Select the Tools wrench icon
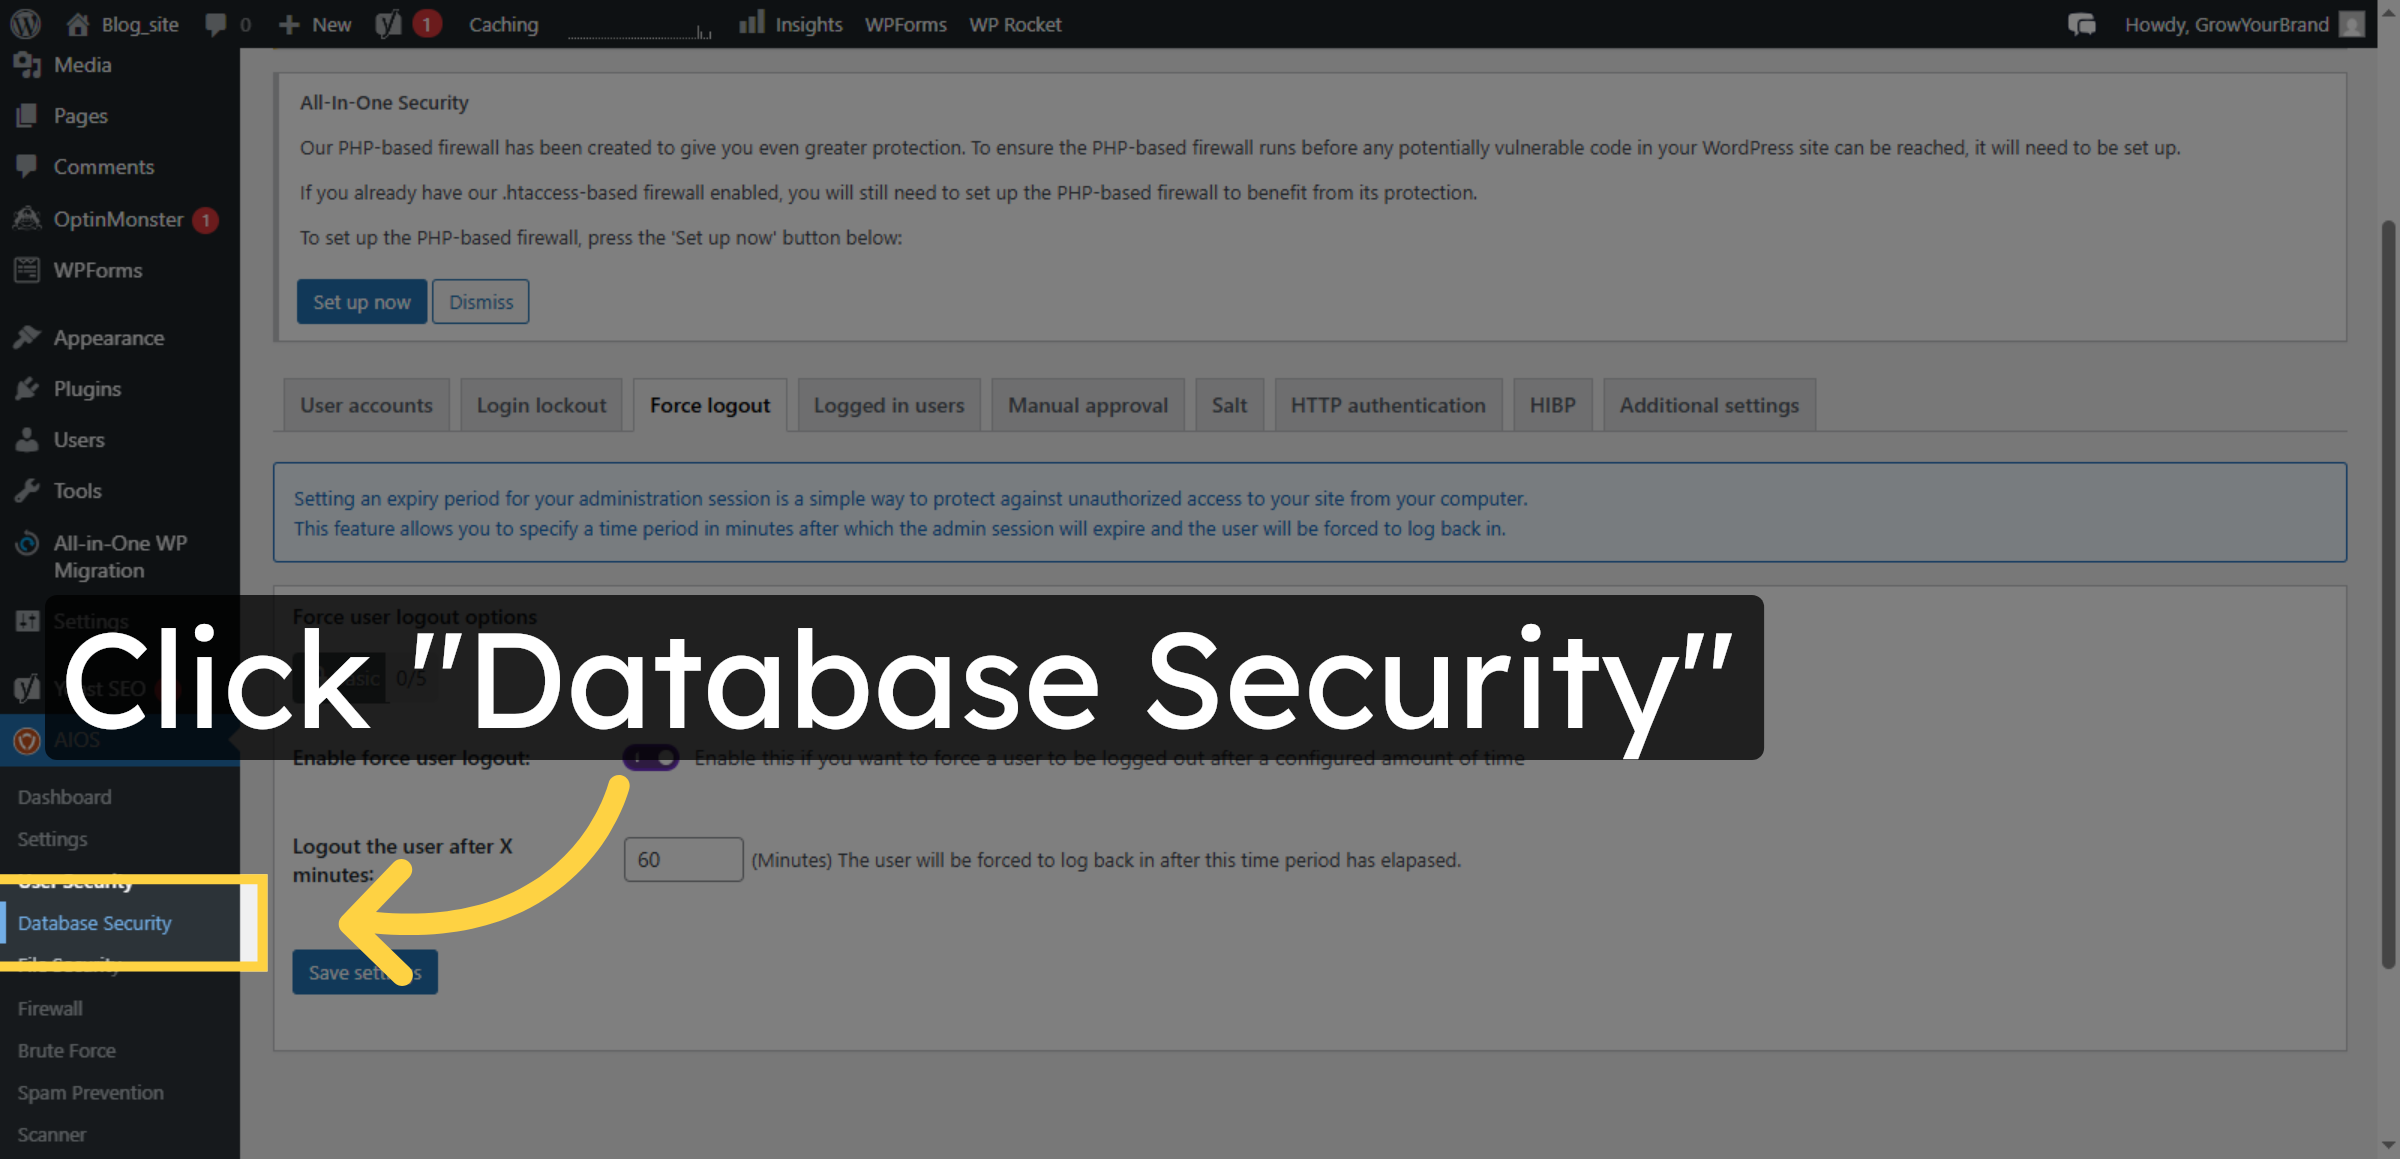Image resolution: width=2400 pixels, height=1159 pixels. (x=27, y=490)
